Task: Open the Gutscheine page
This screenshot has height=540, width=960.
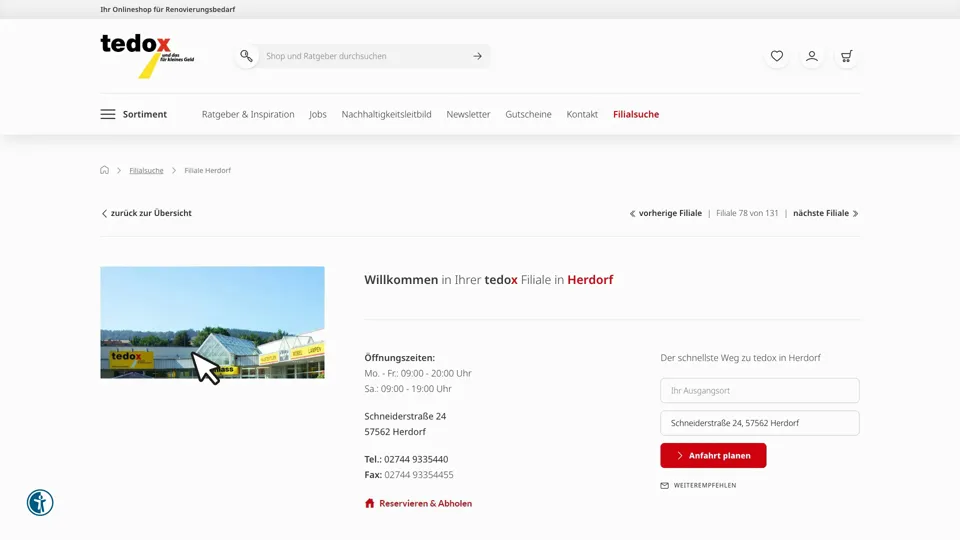Action: [x=528, y=114]
